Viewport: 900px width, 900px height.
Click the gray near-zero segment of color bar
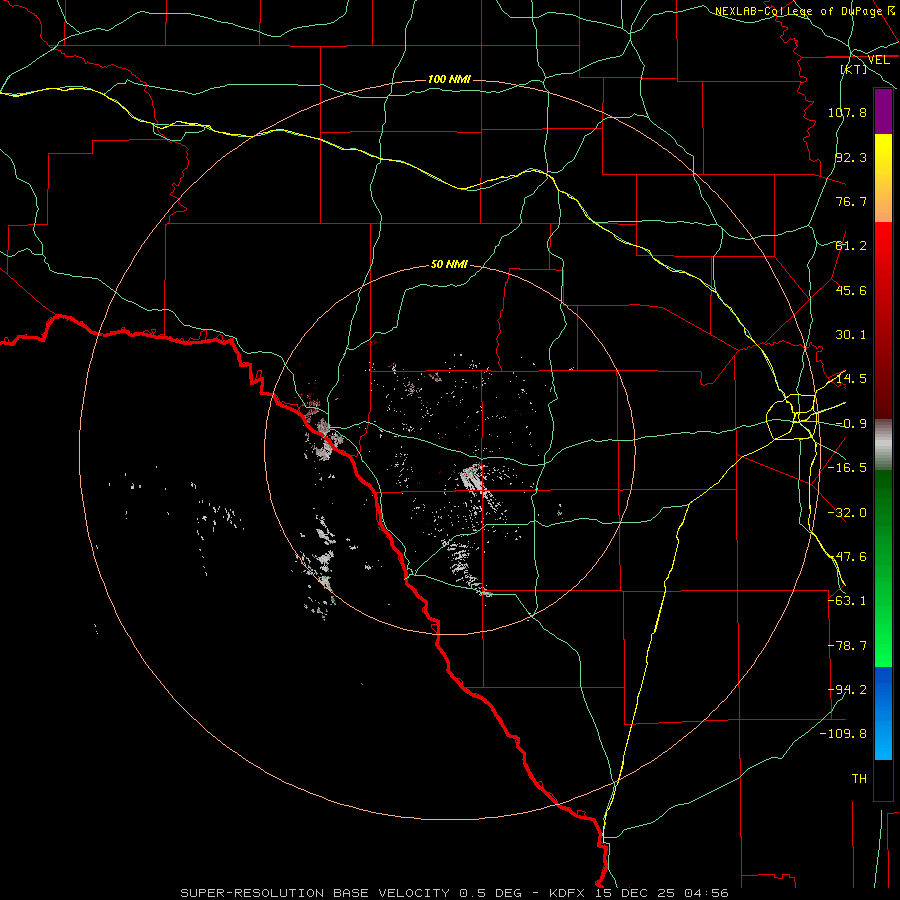click(883, 445)
